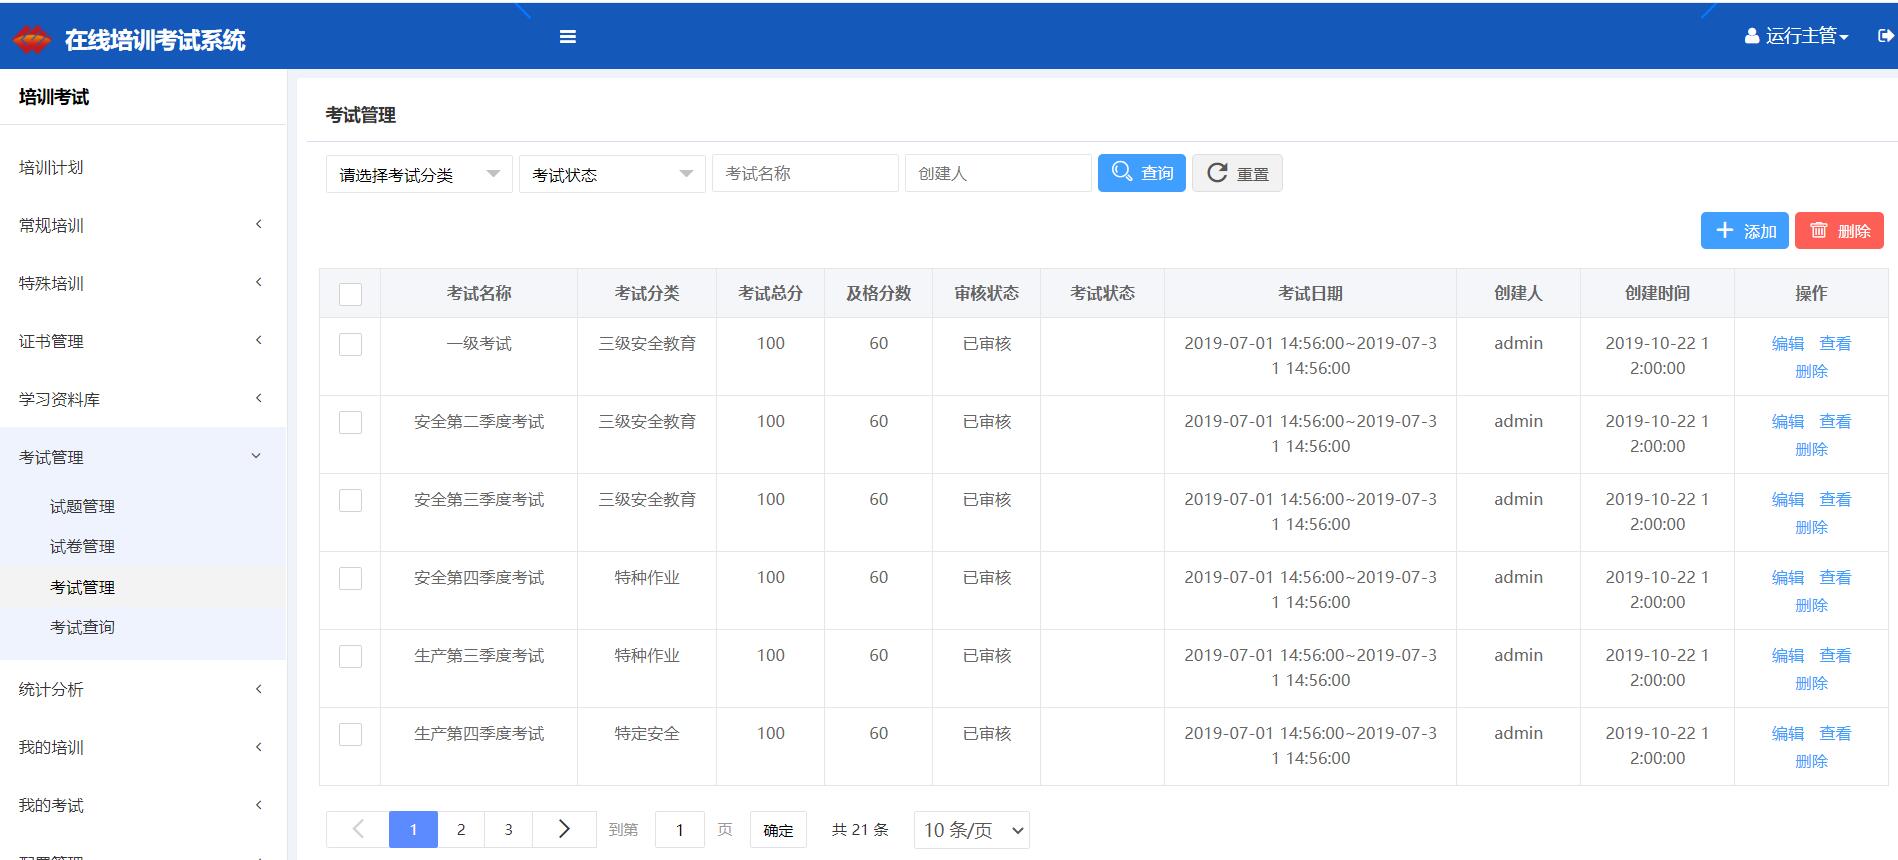Click the 审核状态 column header
The width and height of the screenshot is (1898, 860).
986,293
